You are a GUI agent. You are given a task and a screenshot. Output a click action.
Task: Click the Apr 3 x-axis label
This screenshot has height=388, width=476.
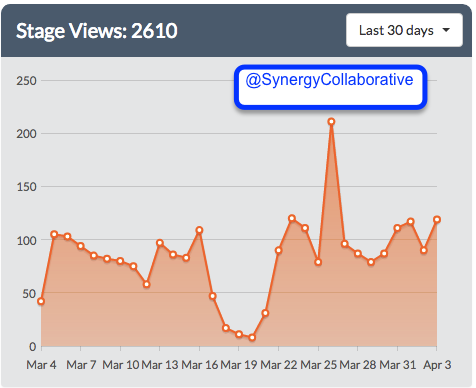(437, 365)
